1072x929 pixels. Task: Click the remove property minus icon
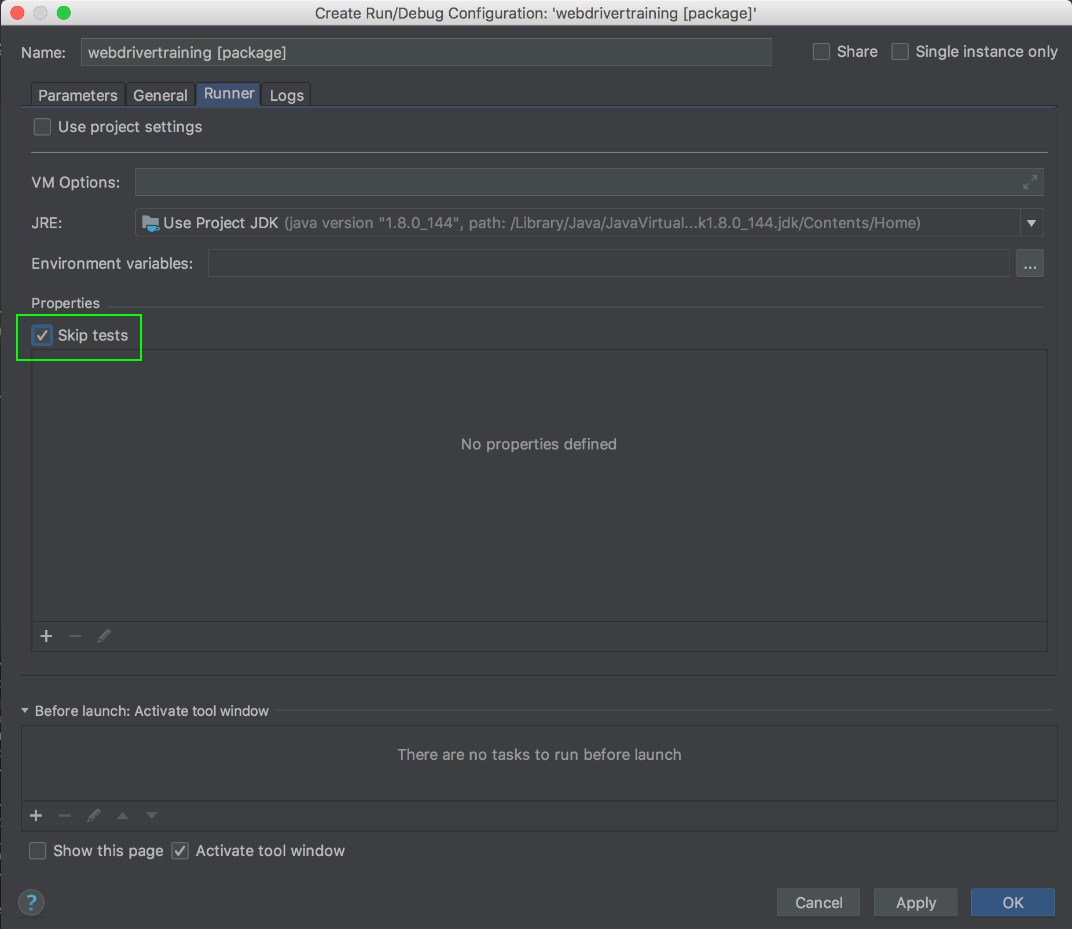(75, 636)
